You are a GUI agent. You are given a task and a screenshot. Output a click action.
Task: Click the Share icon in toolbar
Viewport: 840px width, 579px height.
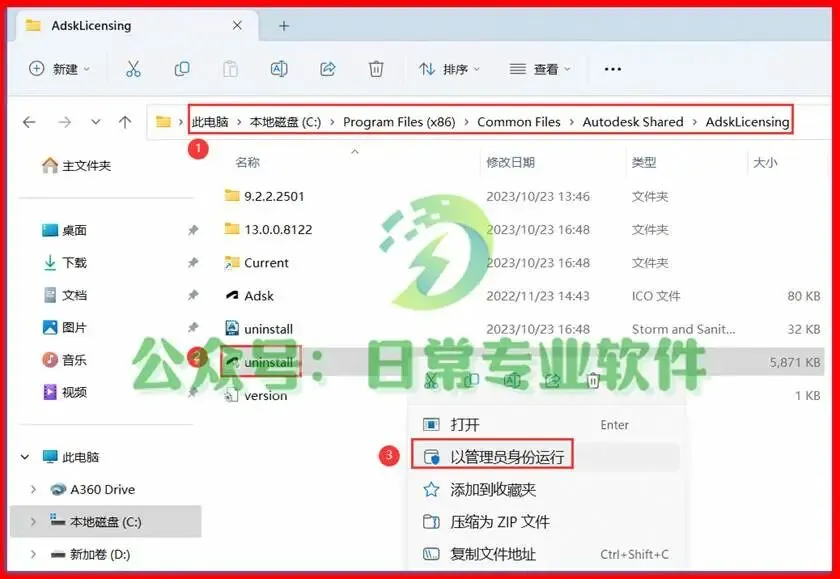pyautogui.click(x=328, y=69)
